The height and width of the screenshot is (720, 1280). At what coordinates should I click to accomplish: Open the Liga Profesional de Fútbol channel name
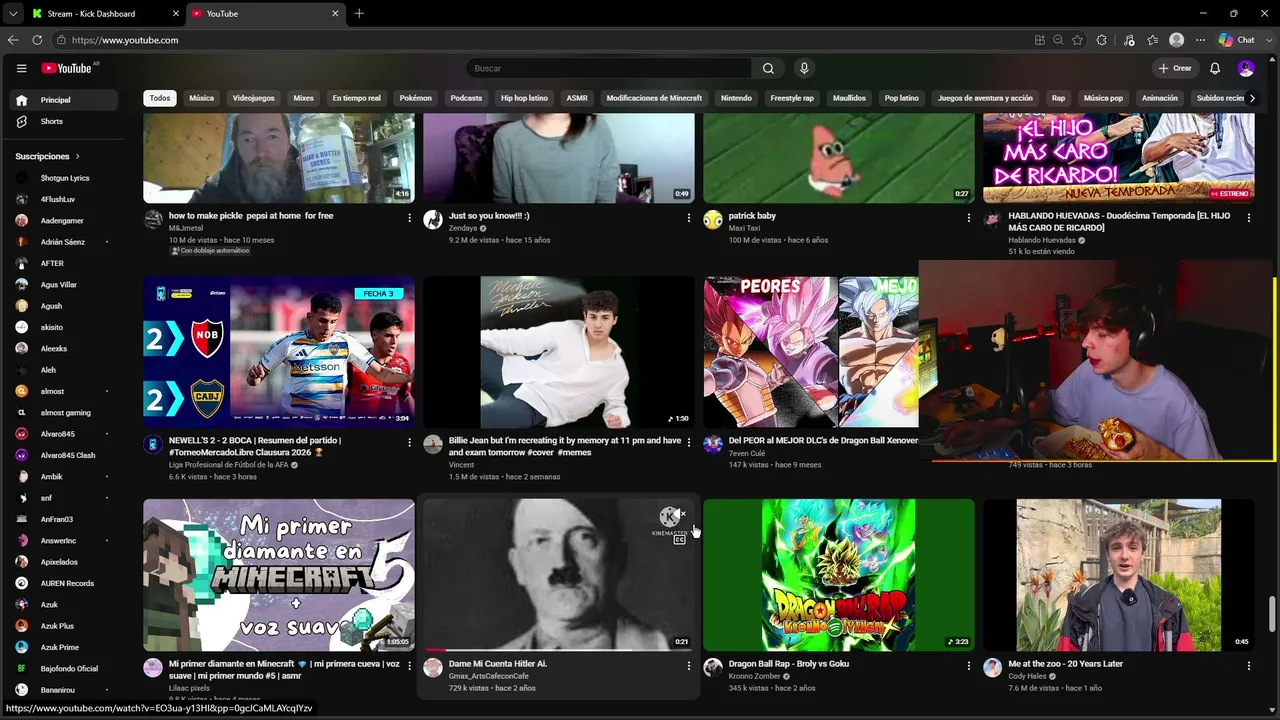pos(228,464)
